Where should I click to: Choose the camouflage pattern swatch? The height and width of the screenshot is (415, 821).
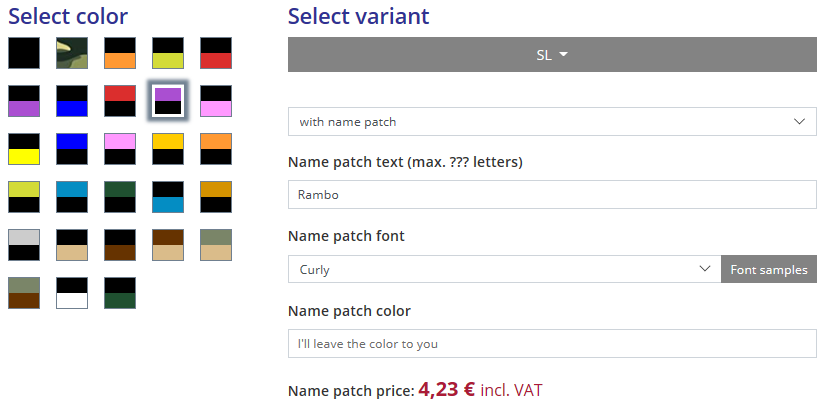click(72, 53)
